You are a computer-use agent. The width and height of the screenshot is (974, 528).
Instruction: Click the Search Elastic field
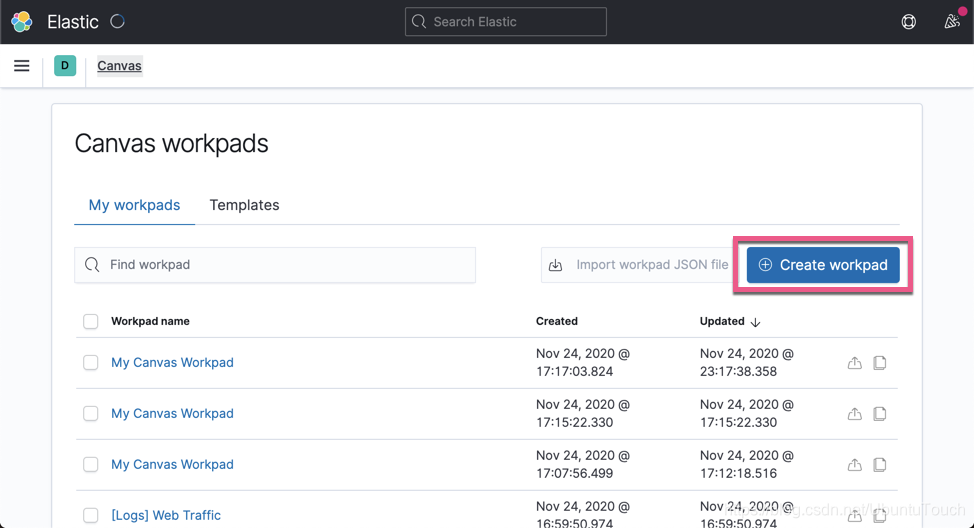pyautogui.click(x=506, y=22)
